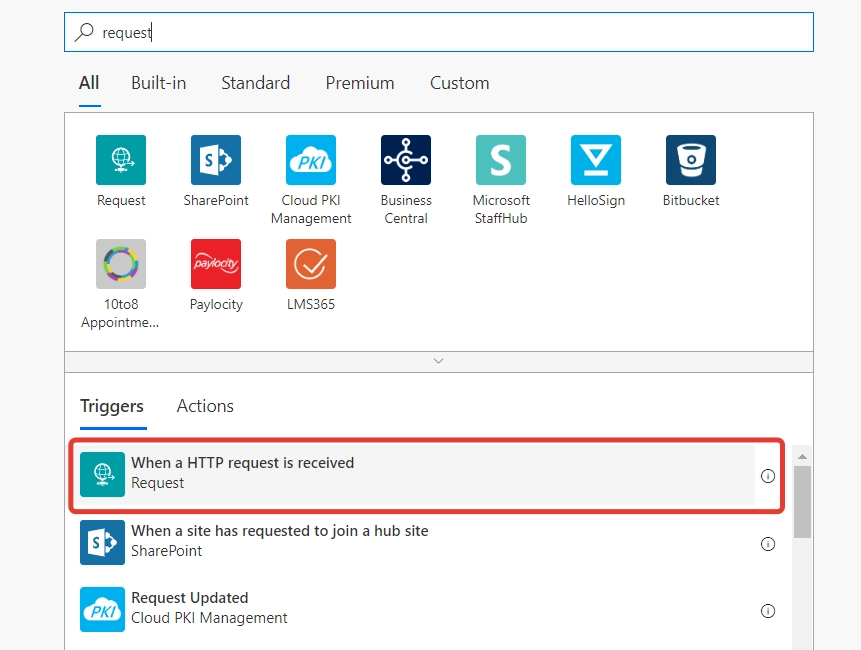Click the scrollbar up arrow
The height and width of the screenshot is (650, 861).
[x=802, y=457]
